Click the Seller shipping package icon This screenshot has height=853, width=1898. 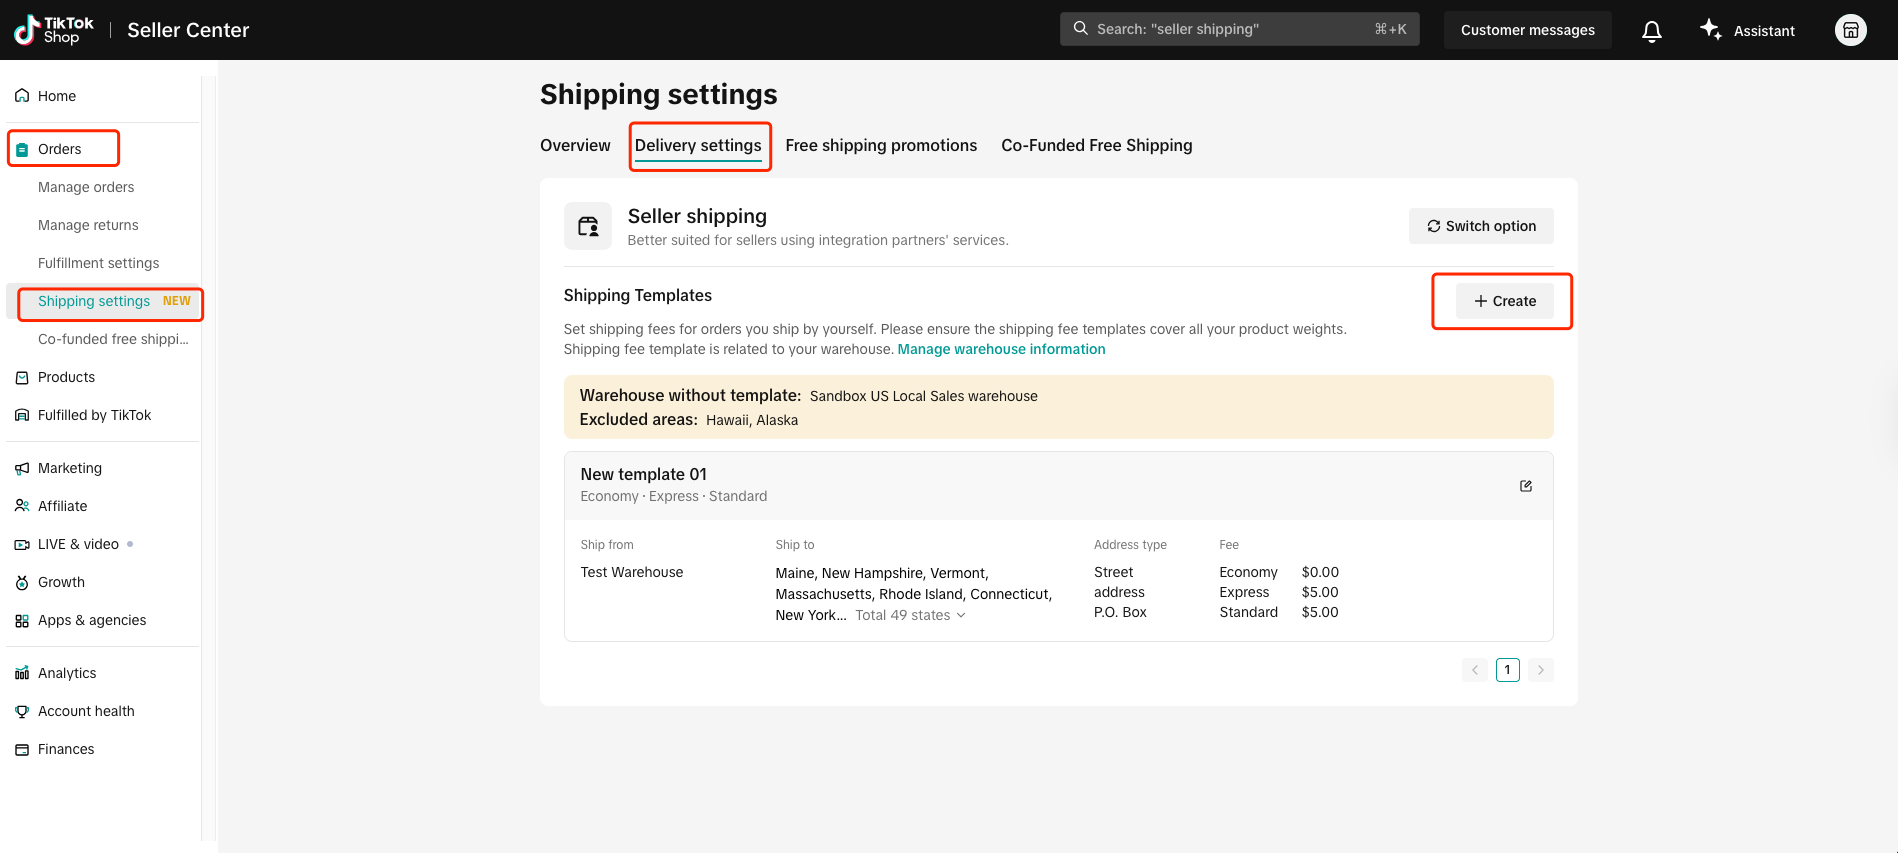point(588,226)
